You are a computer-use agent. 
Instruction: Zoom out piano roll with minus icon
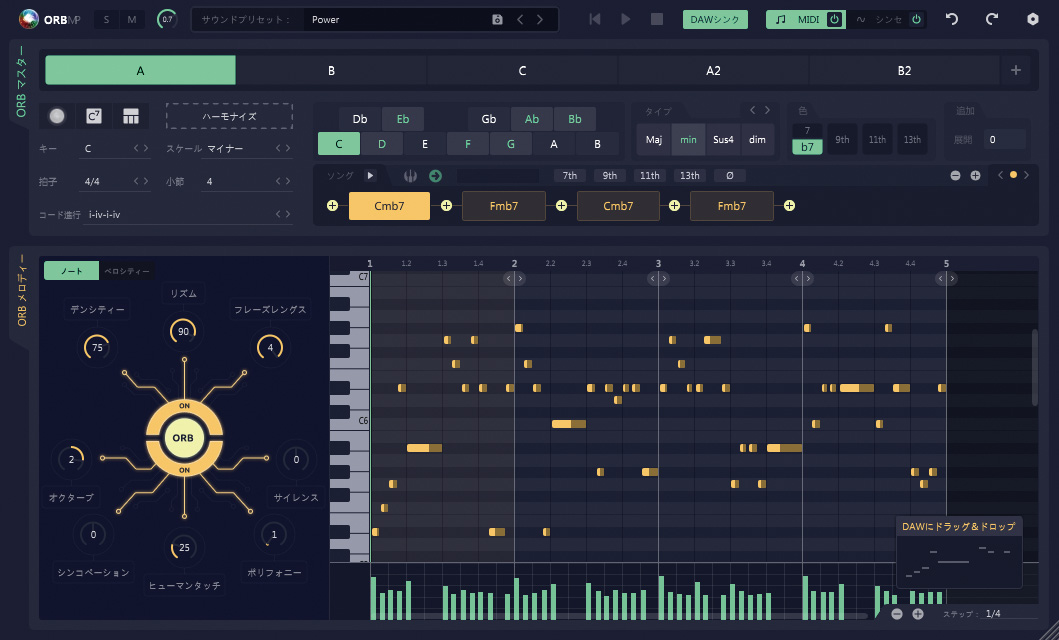coord(897,614)
